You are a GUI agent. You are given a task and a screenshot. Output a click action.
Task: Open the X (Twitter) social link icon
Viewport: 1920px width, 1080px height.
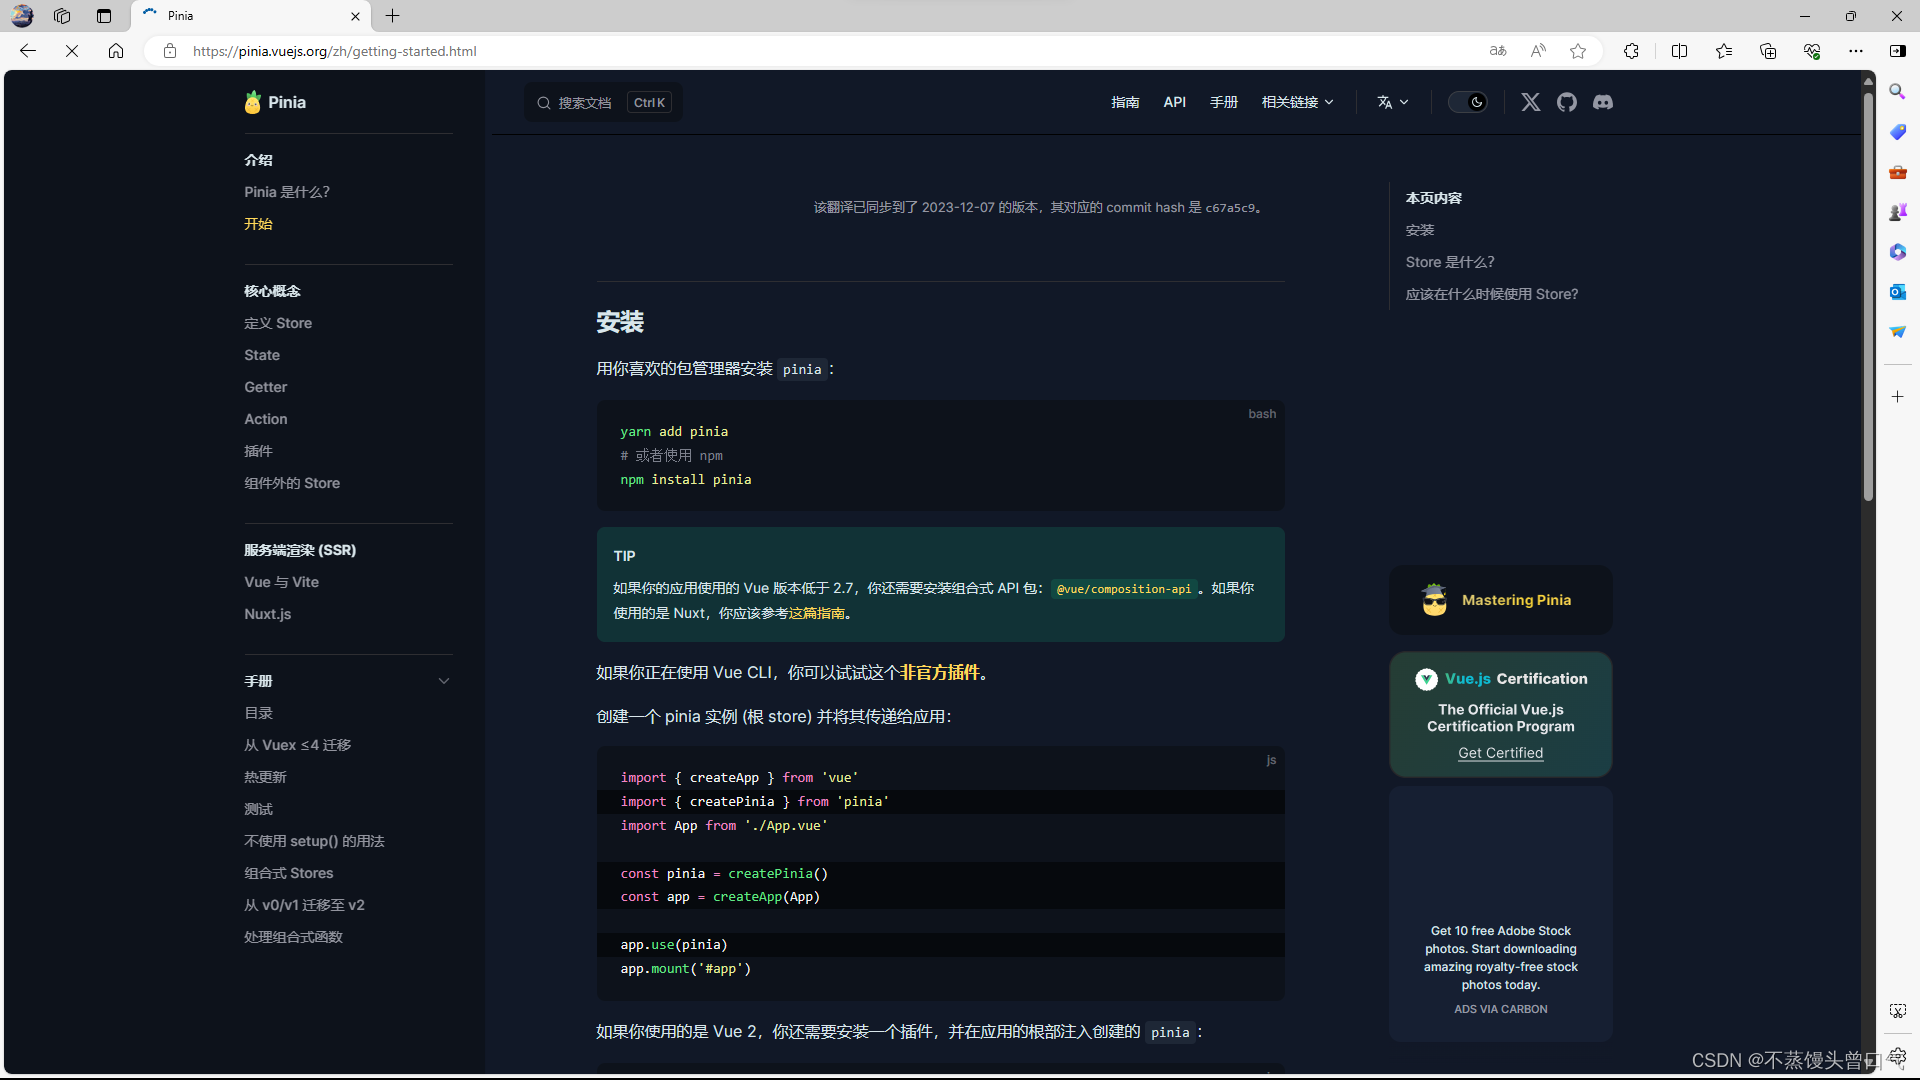pos(1531,102)
